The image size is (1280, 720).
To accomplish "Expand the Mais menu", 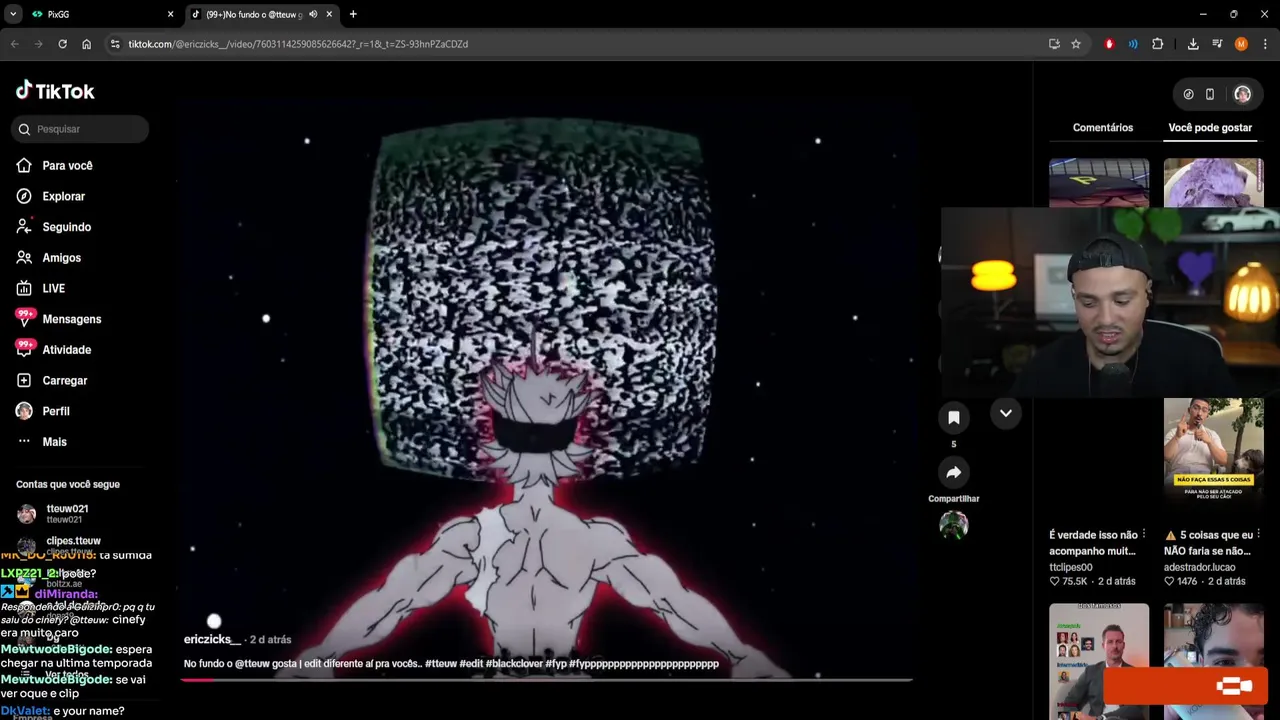I will (54, 442).
